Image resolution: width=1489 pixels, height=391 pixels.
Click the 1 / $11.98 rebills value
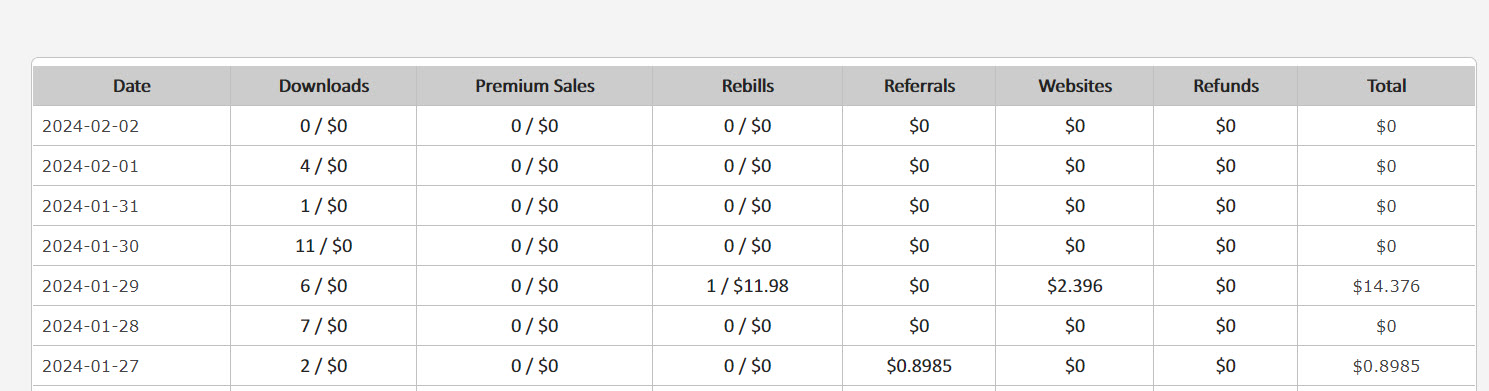click(x=748, y=286)
